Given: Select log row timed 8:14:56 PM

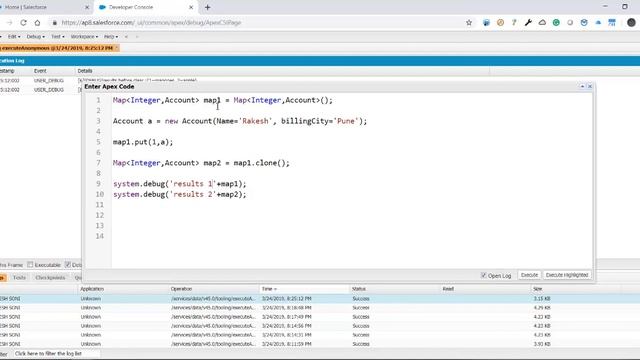Looking at the screenshot, I should tap(320, 326).
